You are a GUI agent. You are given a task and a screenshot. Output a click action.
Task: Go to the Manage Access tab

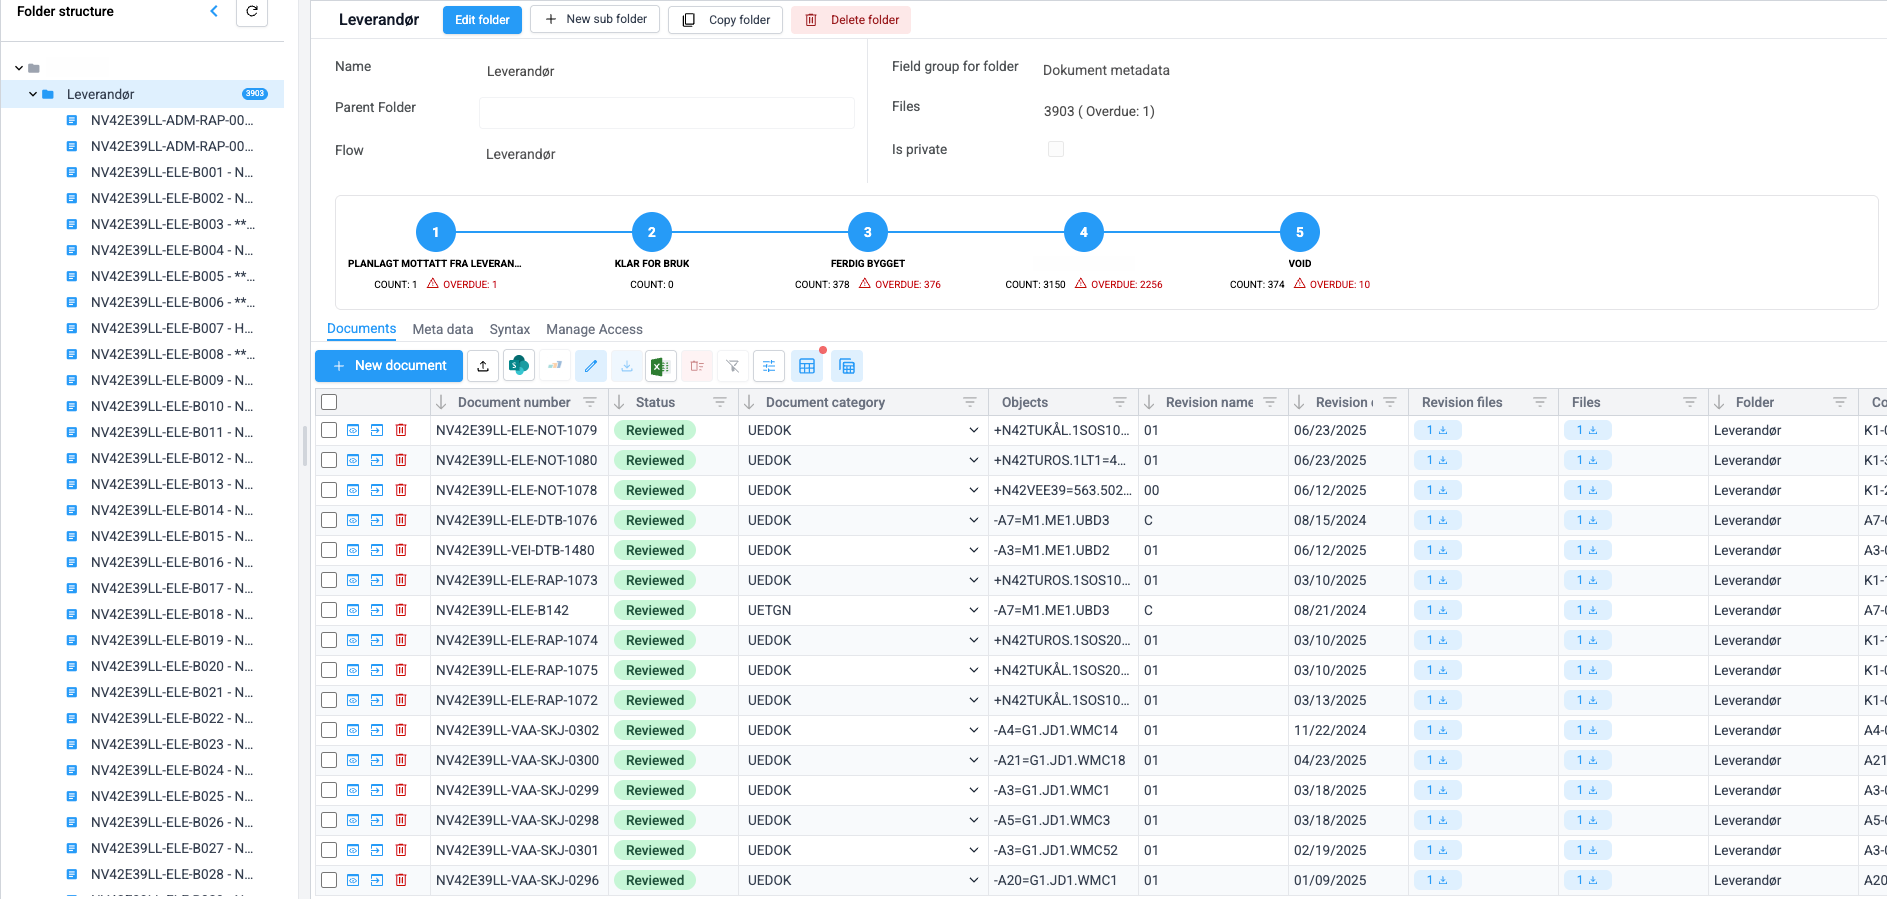594,329
